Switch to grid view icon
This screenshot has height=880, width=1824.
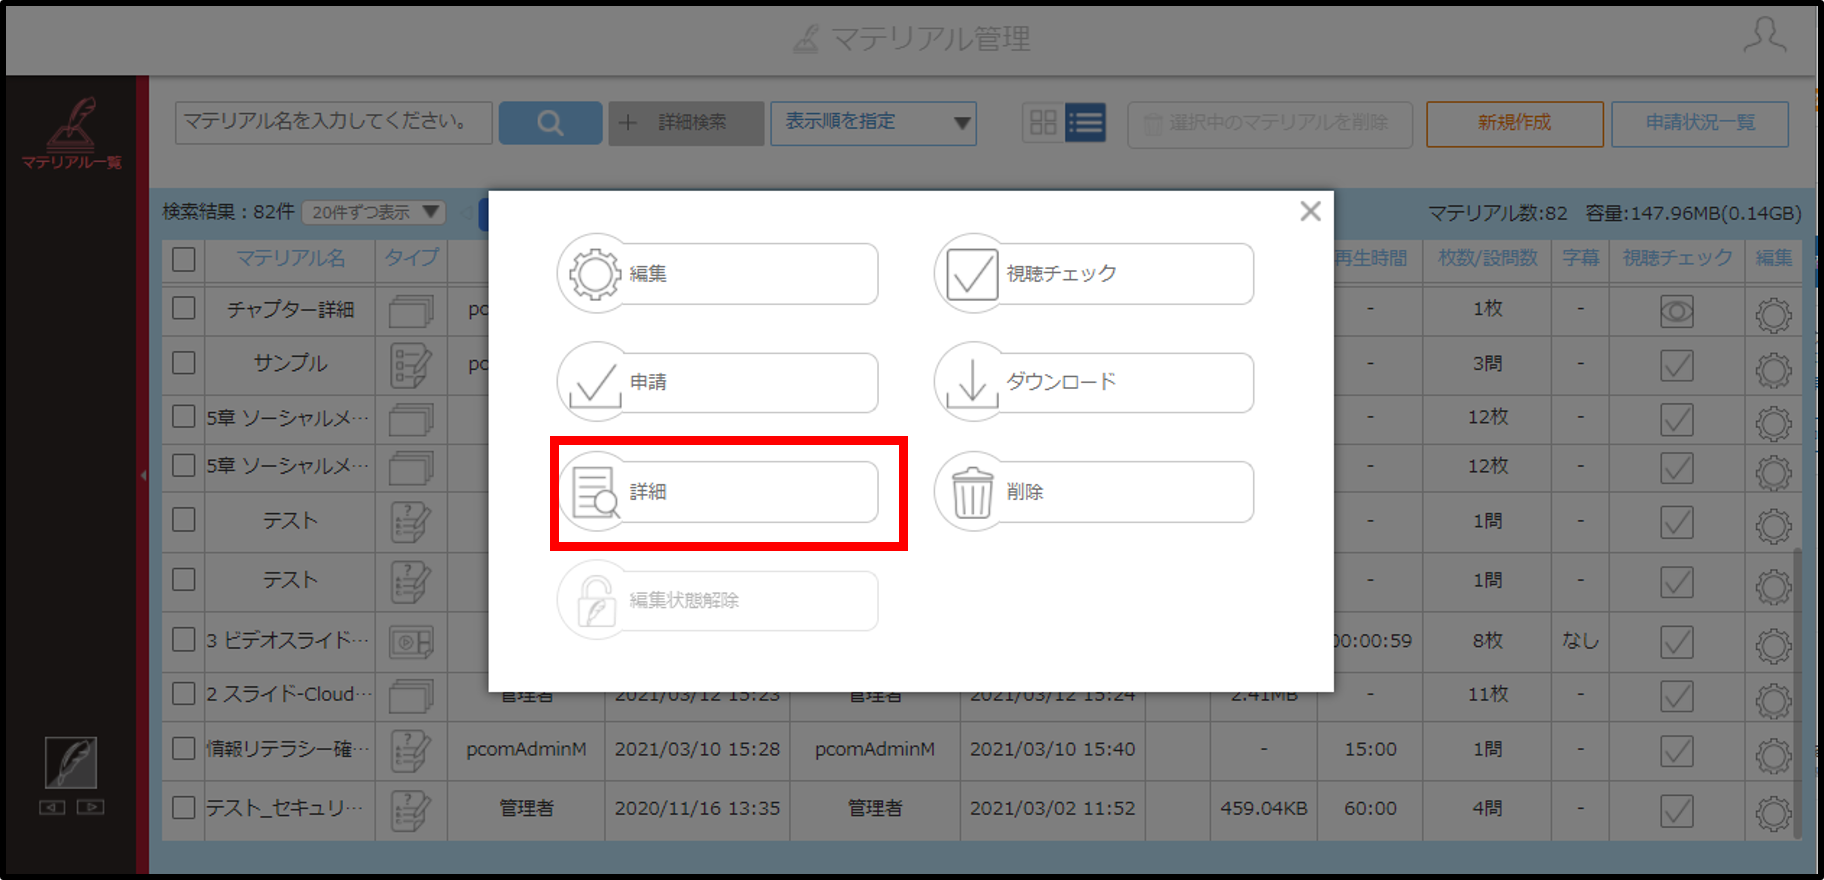click(x=1043, y=123)
